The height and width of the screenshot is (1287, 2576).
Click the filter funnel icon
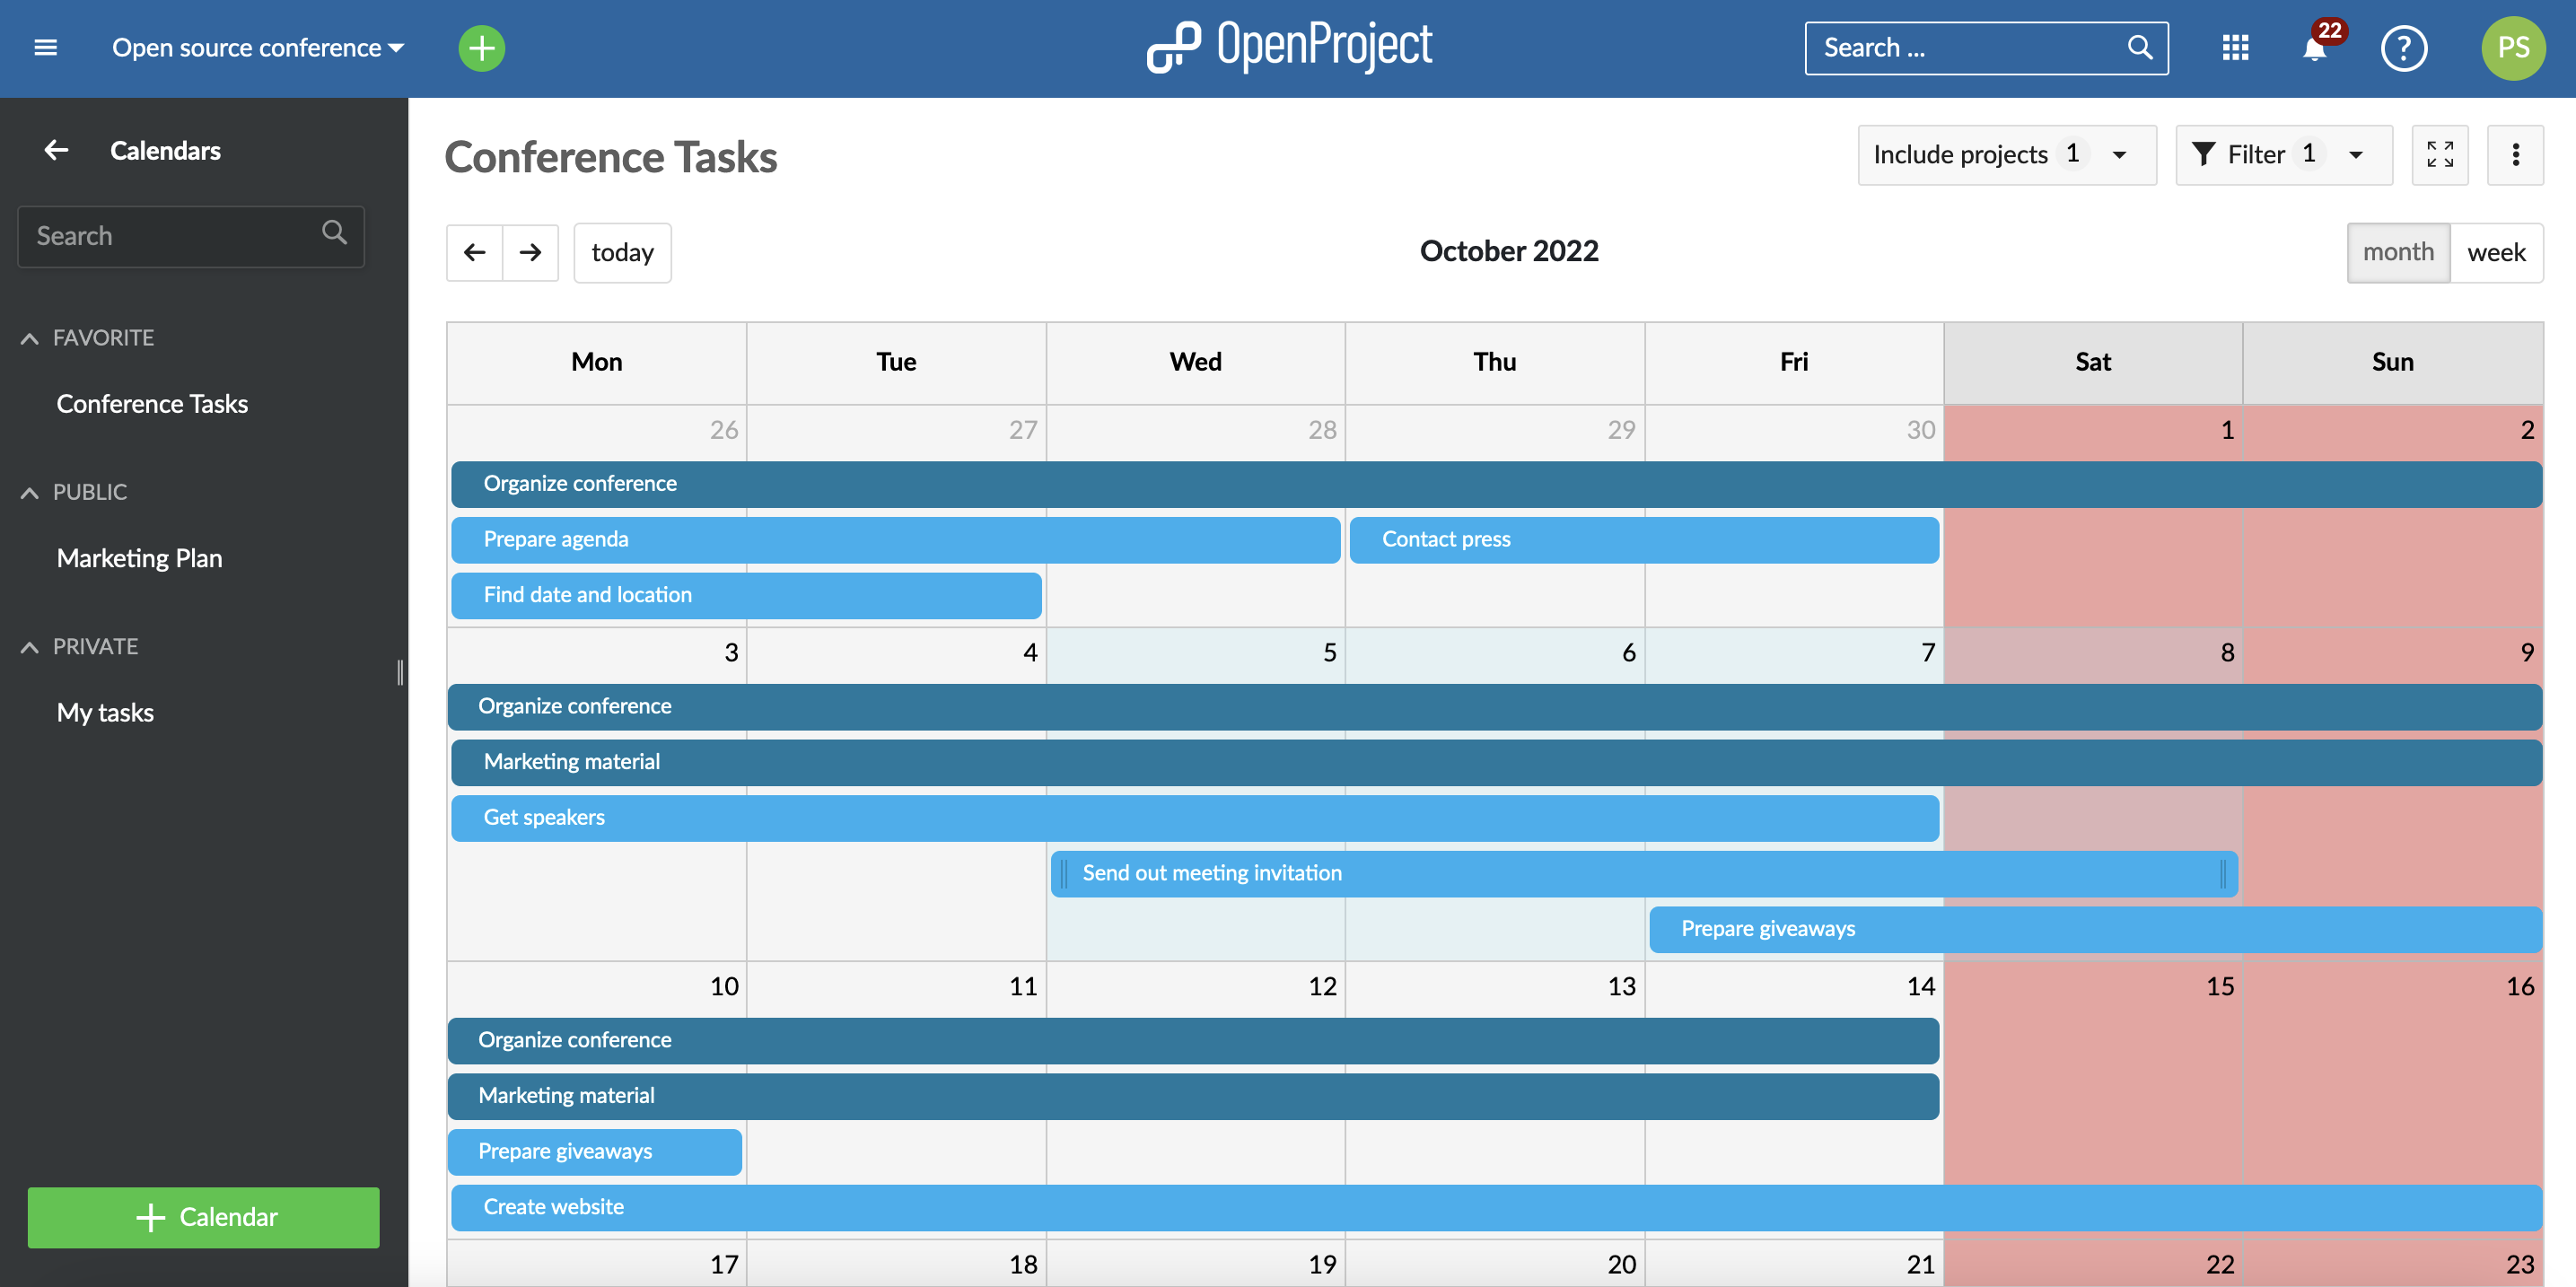pyautogui.click(x=2204, y=153)
